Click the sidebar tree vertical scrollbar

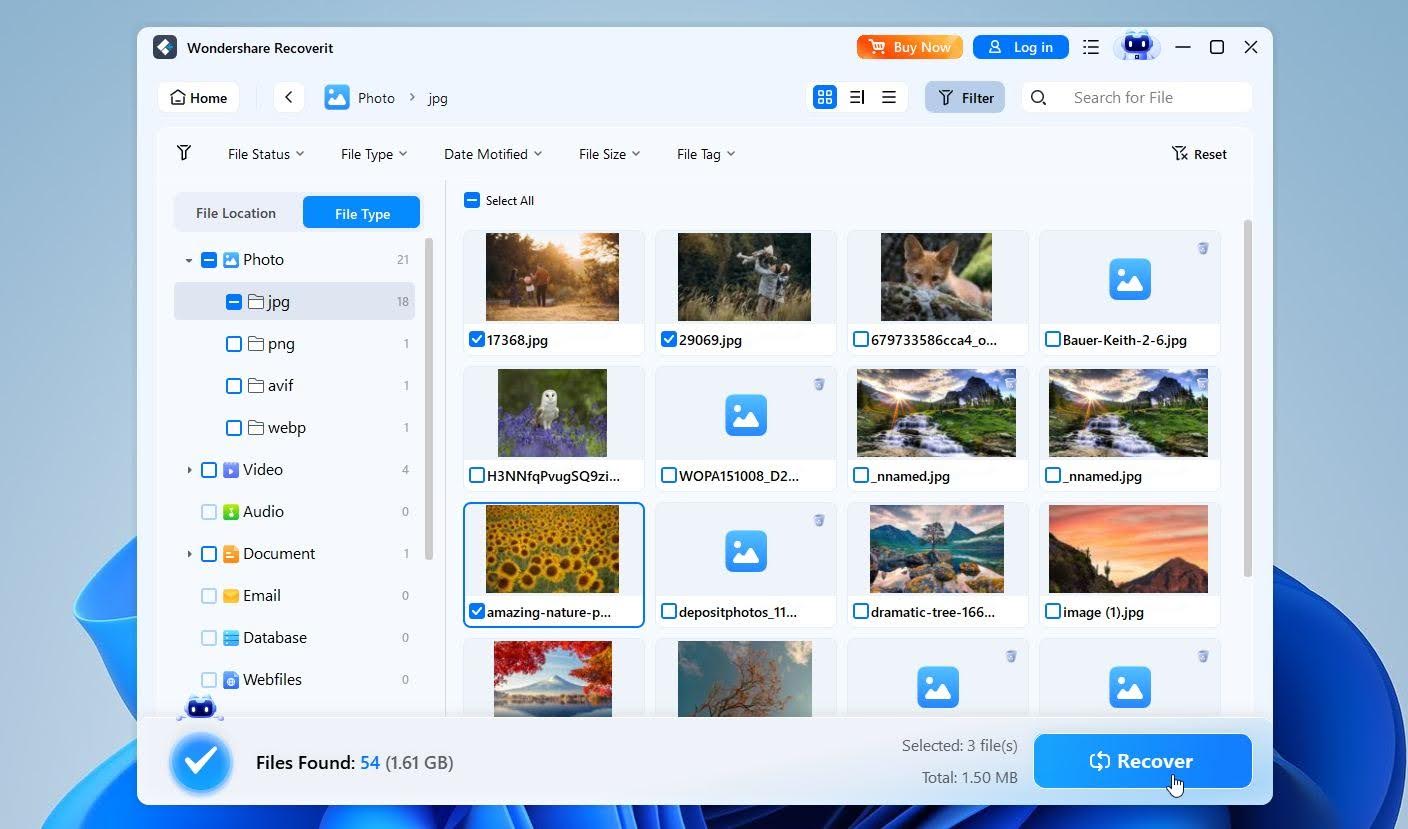[429, 398]
